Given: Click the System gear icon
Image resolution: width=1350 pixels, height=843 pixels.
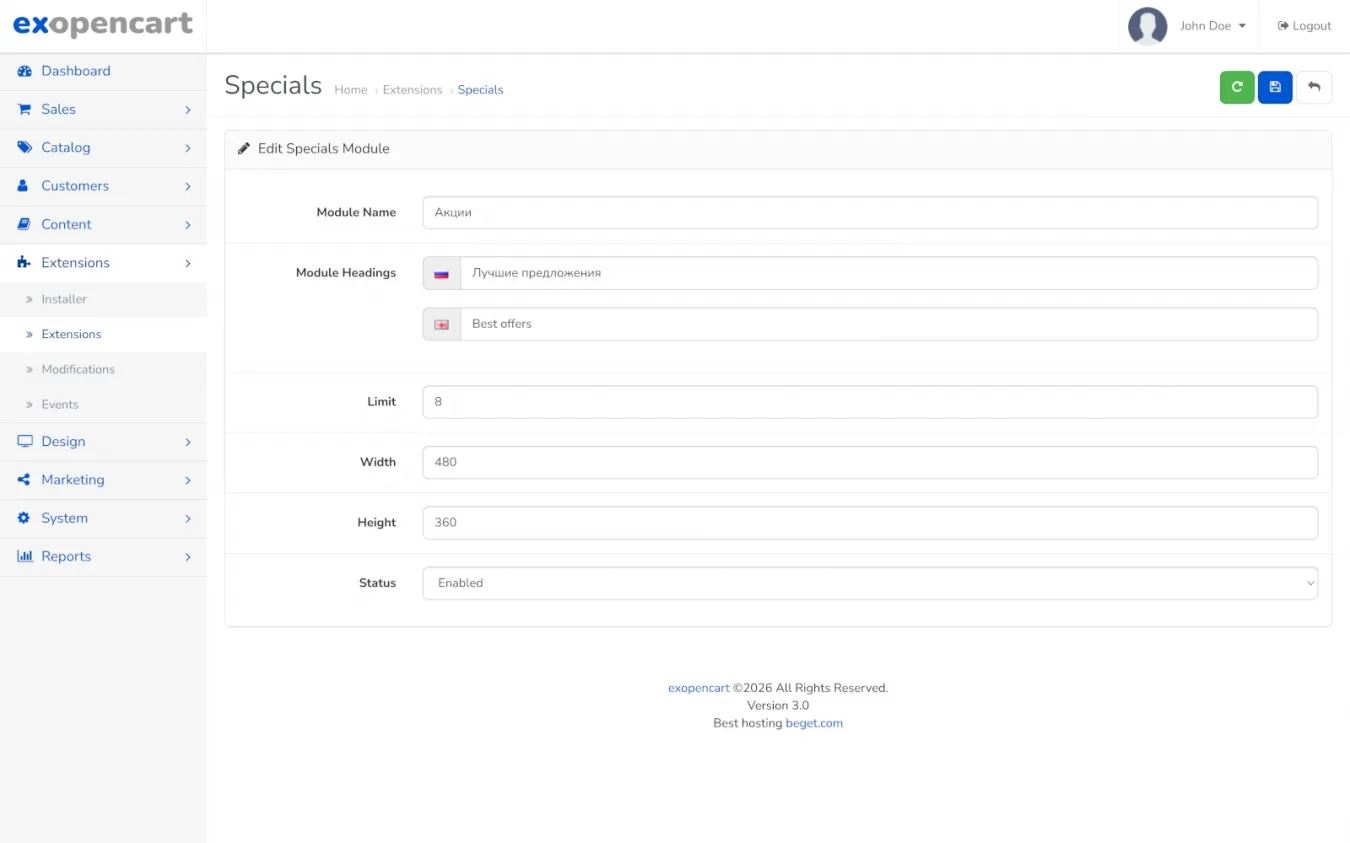Looking at the screenshot, I should pos(25,518).
